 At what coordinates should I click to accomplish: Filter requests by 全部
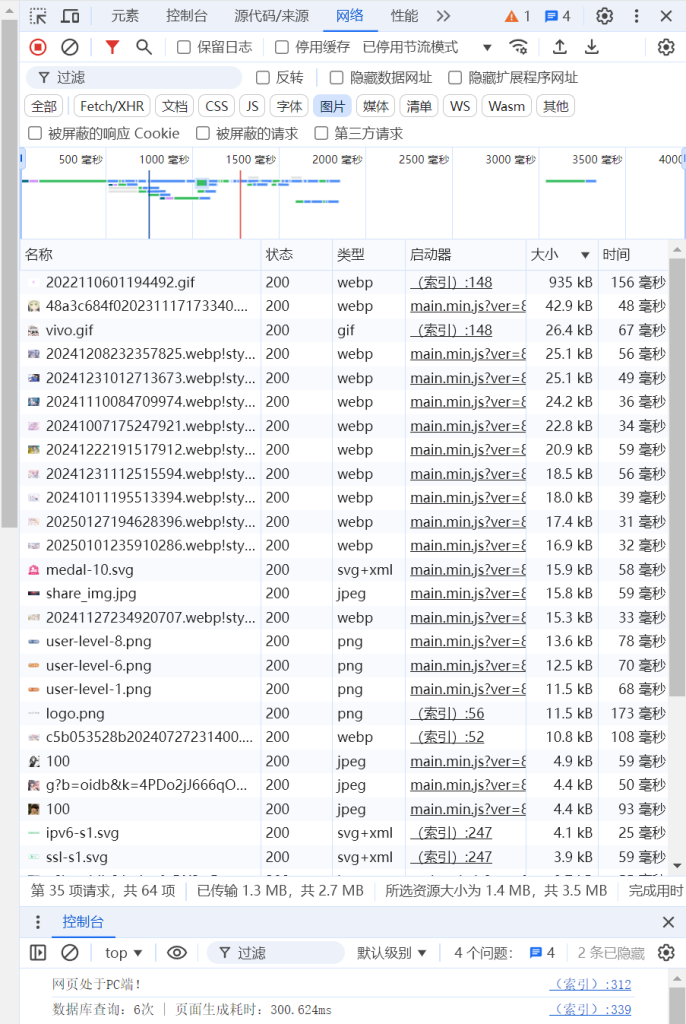coord(44,106)
